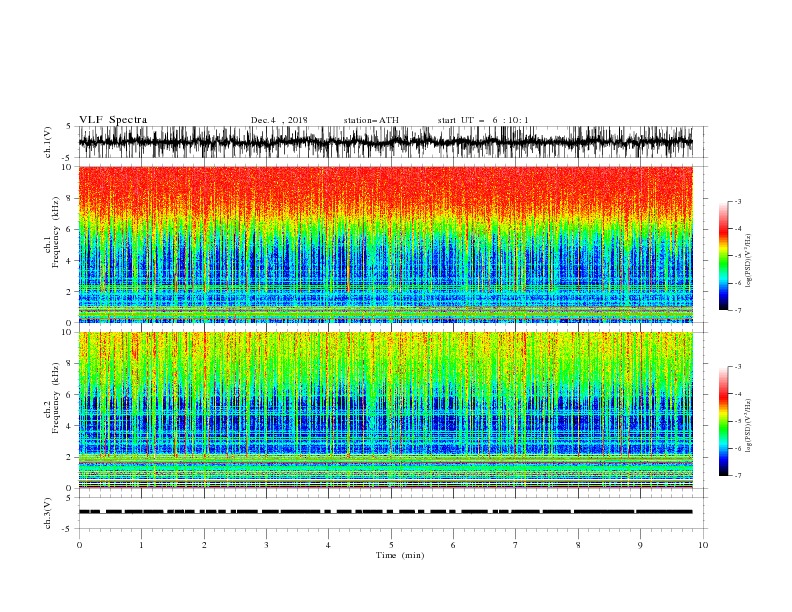792x612 pixels.
Task: Click the time axis tick label '3'
Action: (x=266, y=545)
